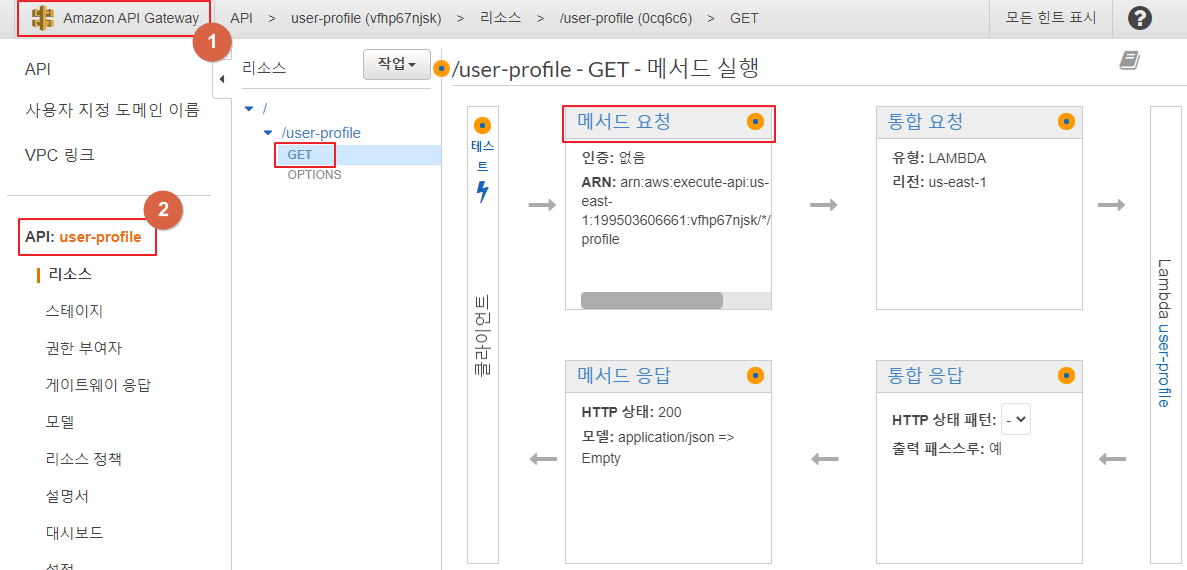The height and width of the screenshot is (570, 1187).
Task: Click the 출력 패스스루: 예 text
Action: (x=947, y=448)
